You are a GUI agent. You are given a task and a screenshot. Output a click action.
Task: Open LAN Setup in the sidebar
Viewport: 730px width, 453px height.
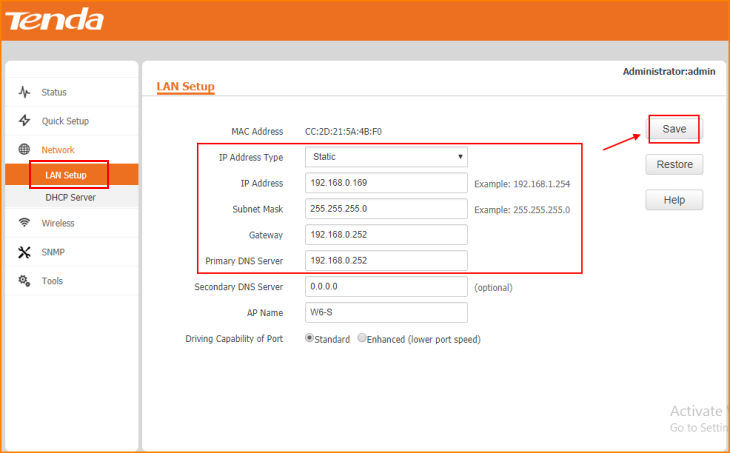pyautogui.click(x=66, y=175)
